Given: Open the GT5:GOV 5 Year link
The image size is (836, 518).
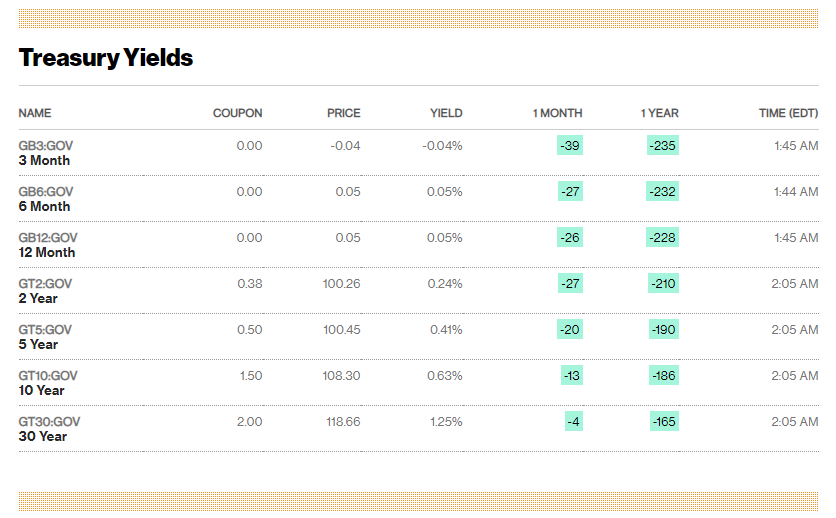Looking at the screenshot, I should pyautogui.click(x=45, y=337).
